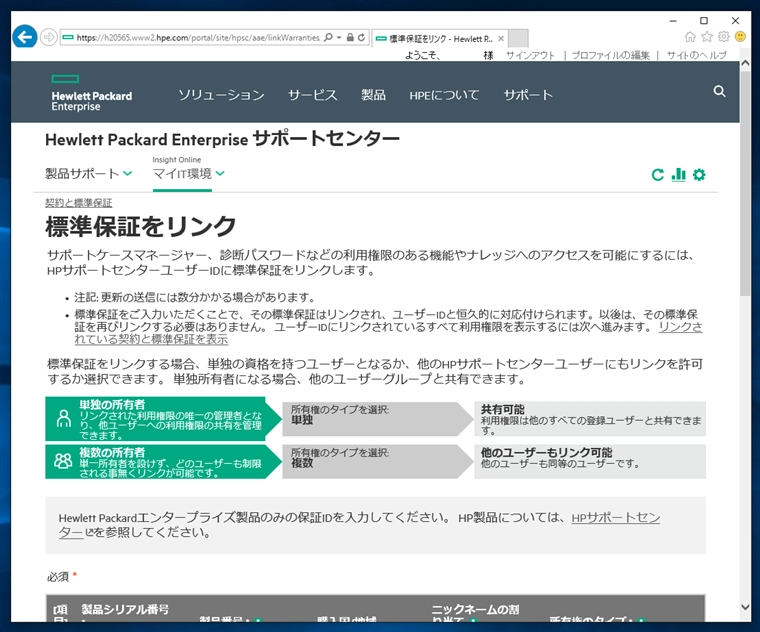Click the ニックネームの割り当て column header
This screenshot has height=632, width=760.
click(475, 615)
